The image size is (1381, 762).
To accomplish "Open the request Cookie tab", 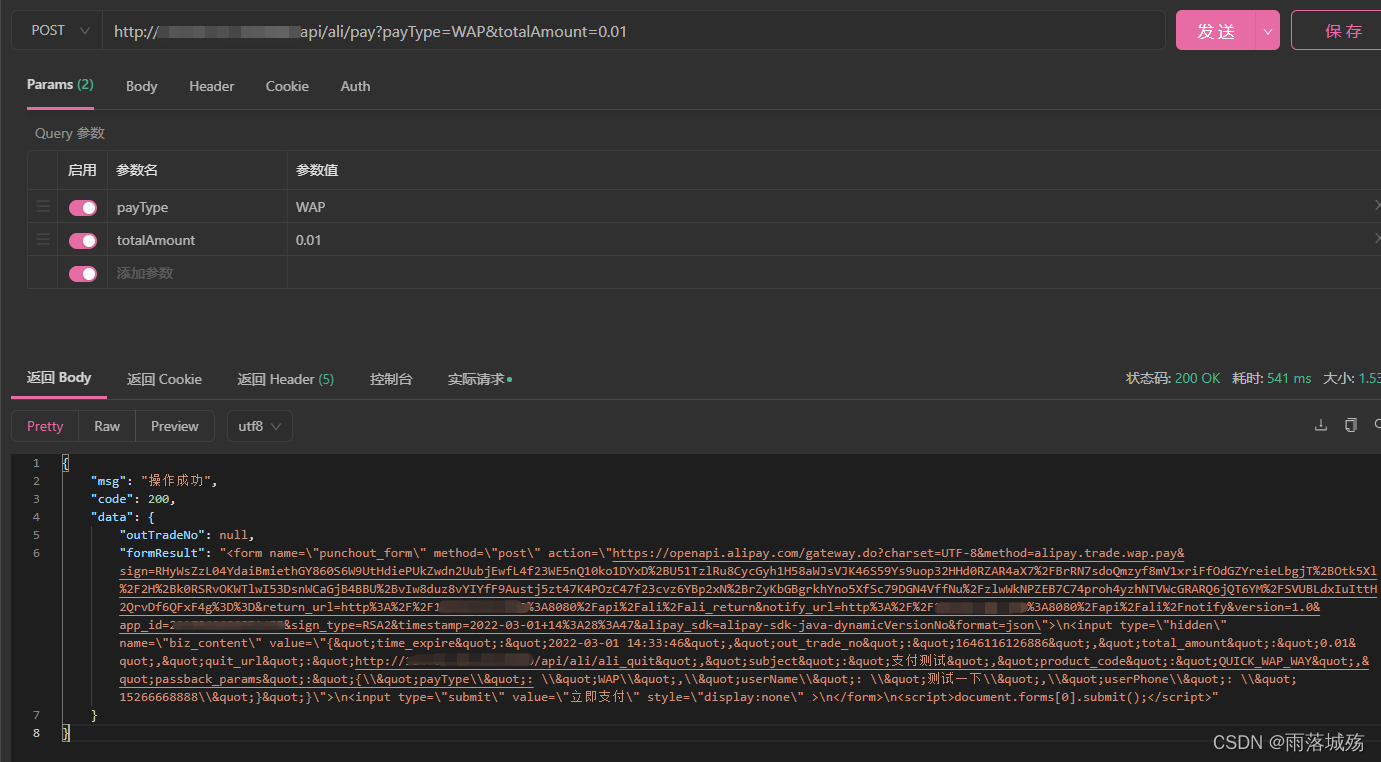I will point(287,86).
